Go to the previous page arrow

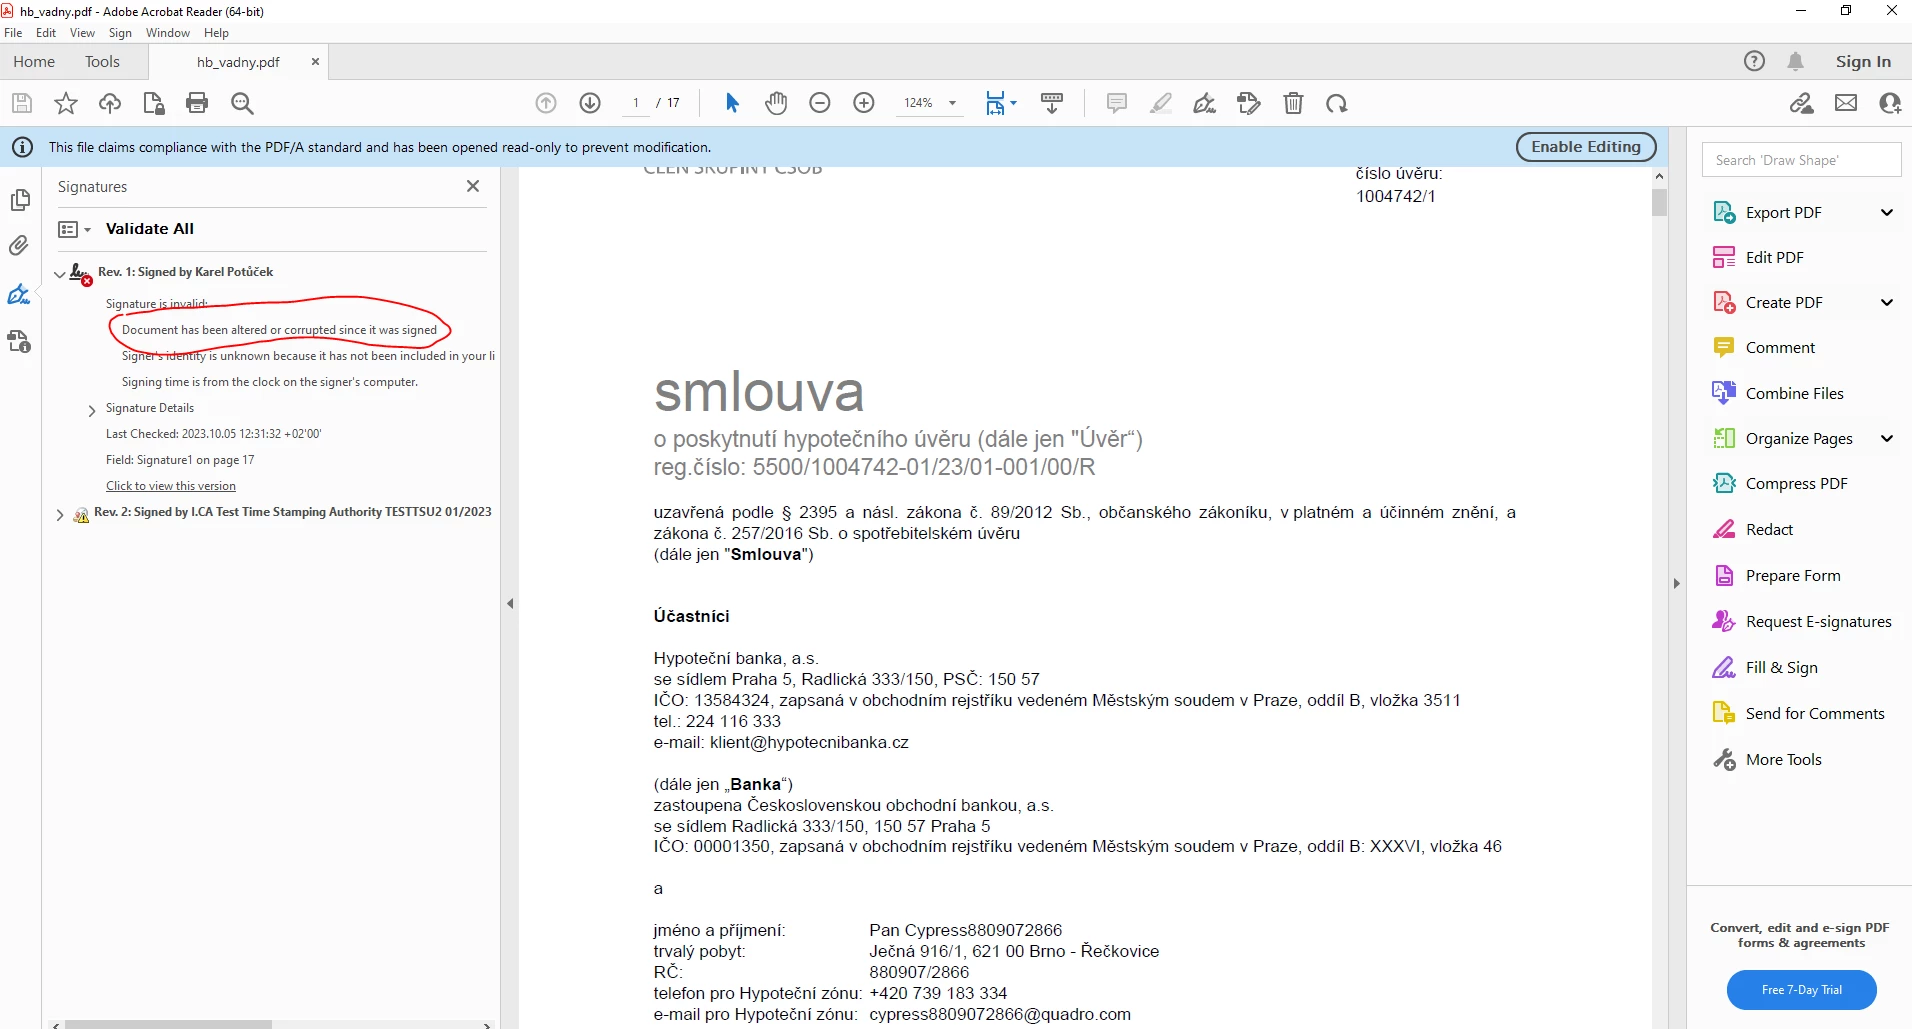point(546,103)
